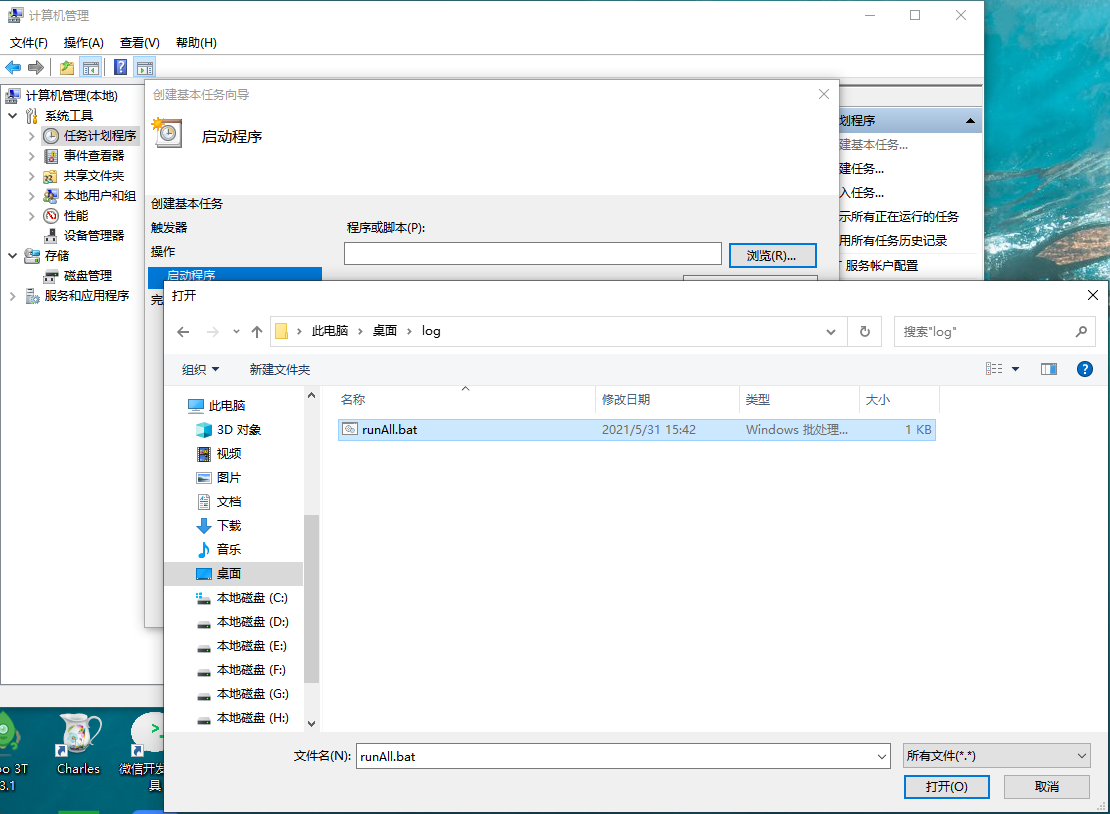Image resolution: width=1110 pixels, height=814 pixels.
Task: Select the runAll.bat file row
Action: click(636, 430)
